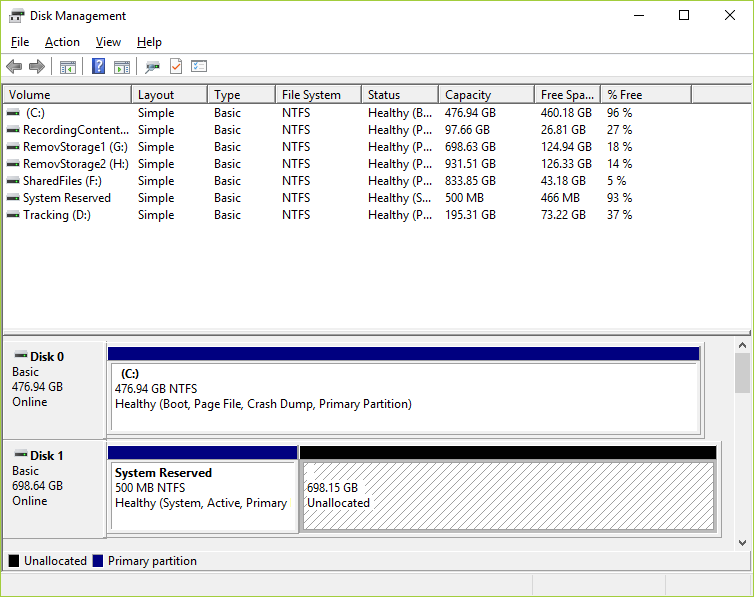
Task: Click the RemovStorage1 (G:) drive icon
Action: 13,147
